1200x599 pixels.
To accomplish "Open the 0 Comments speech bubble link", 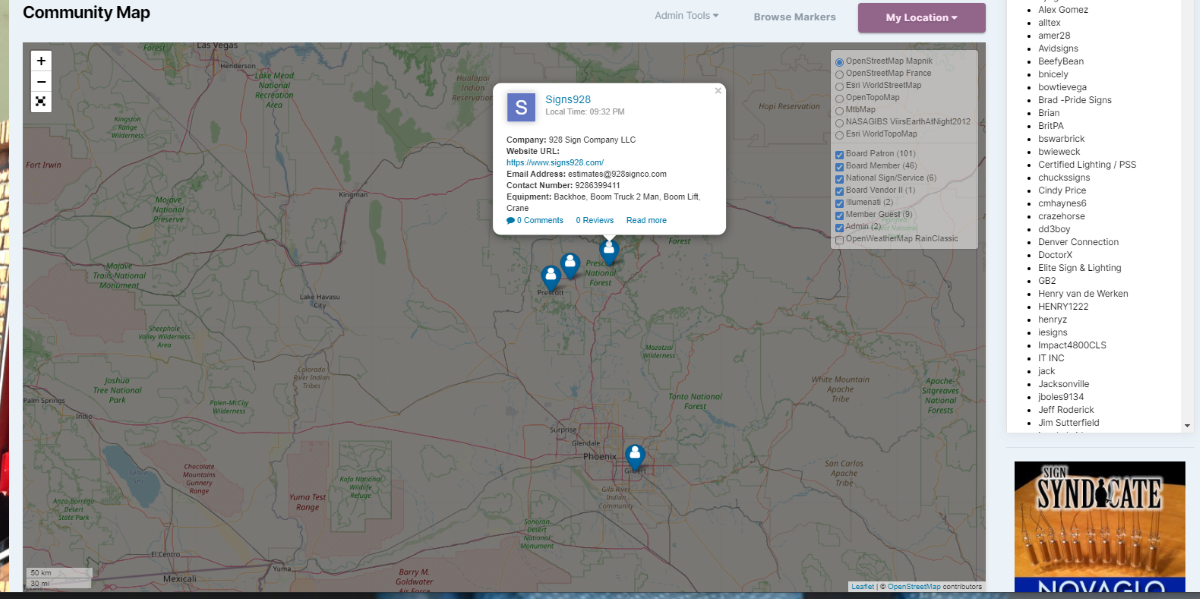I will coord(535,220).
